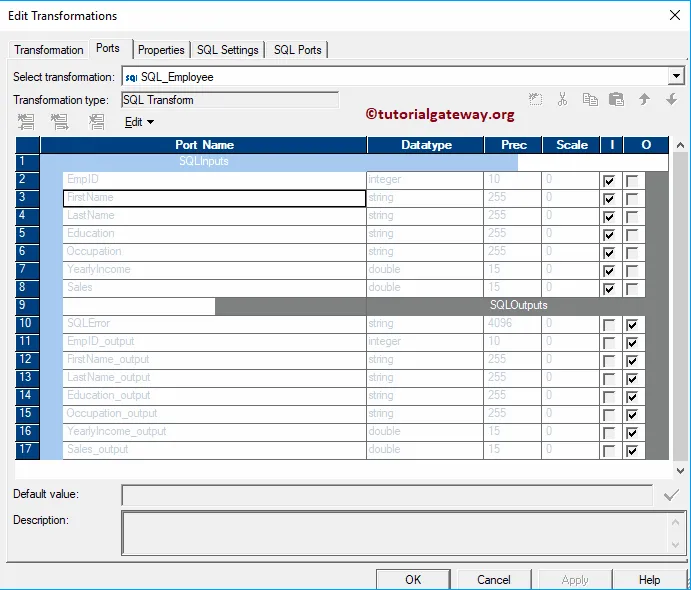Click the cut port scissors icon
This screenshot has width=691, height=590.
[562, 100]
